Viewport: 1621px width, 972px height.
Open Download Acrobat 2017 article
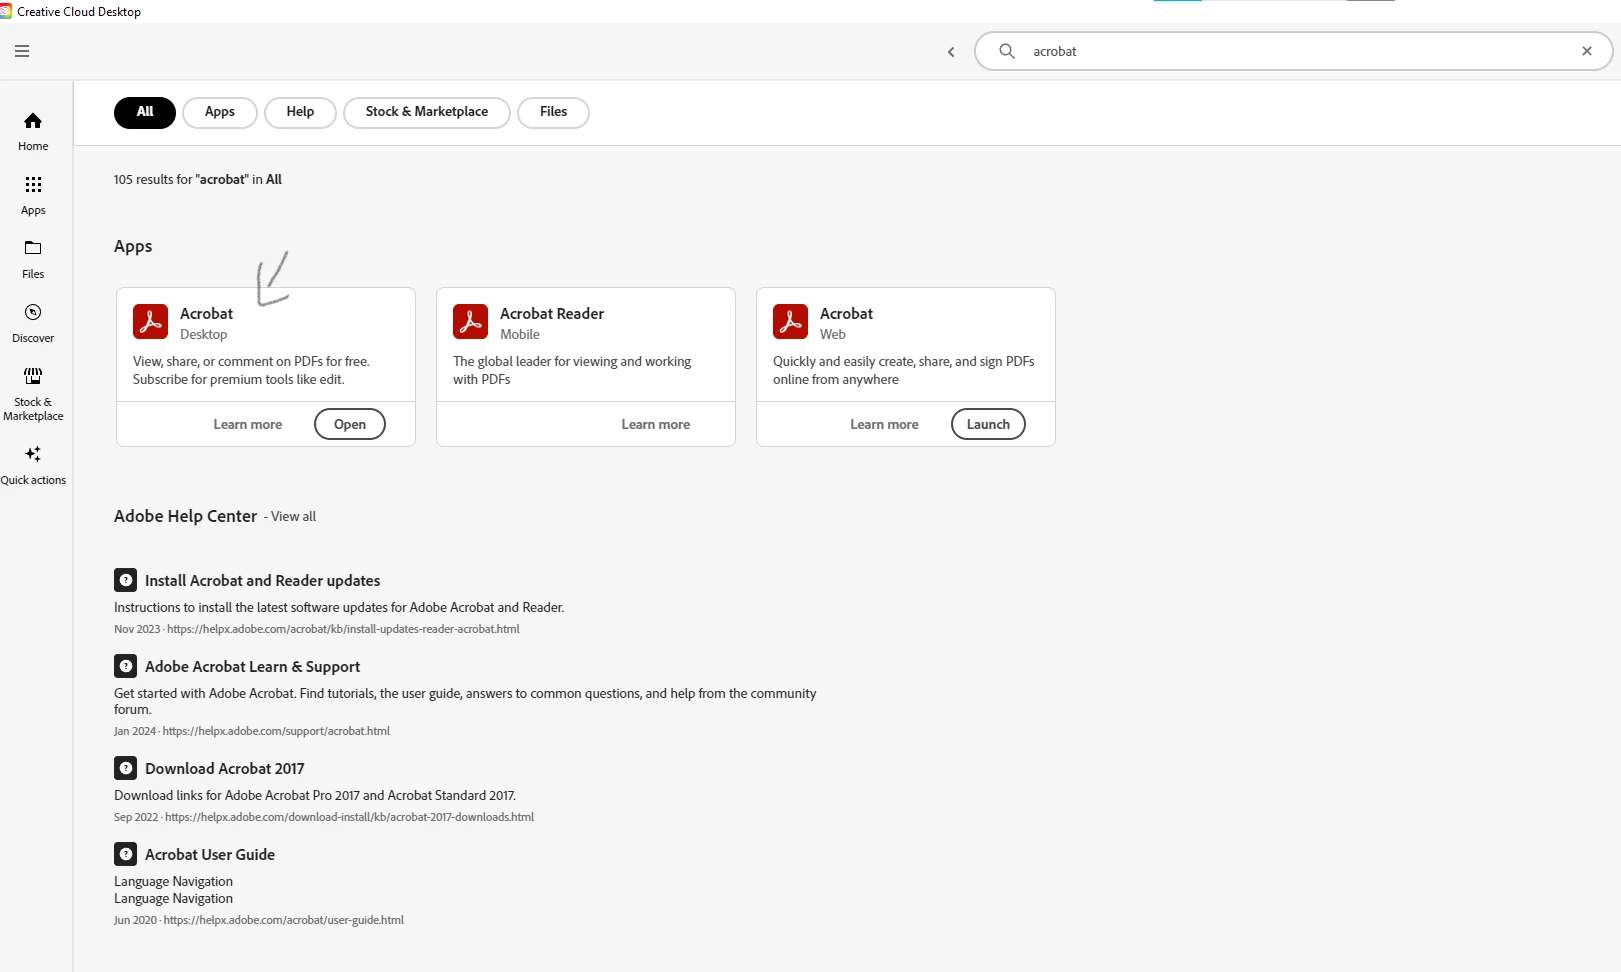[225, 768]
